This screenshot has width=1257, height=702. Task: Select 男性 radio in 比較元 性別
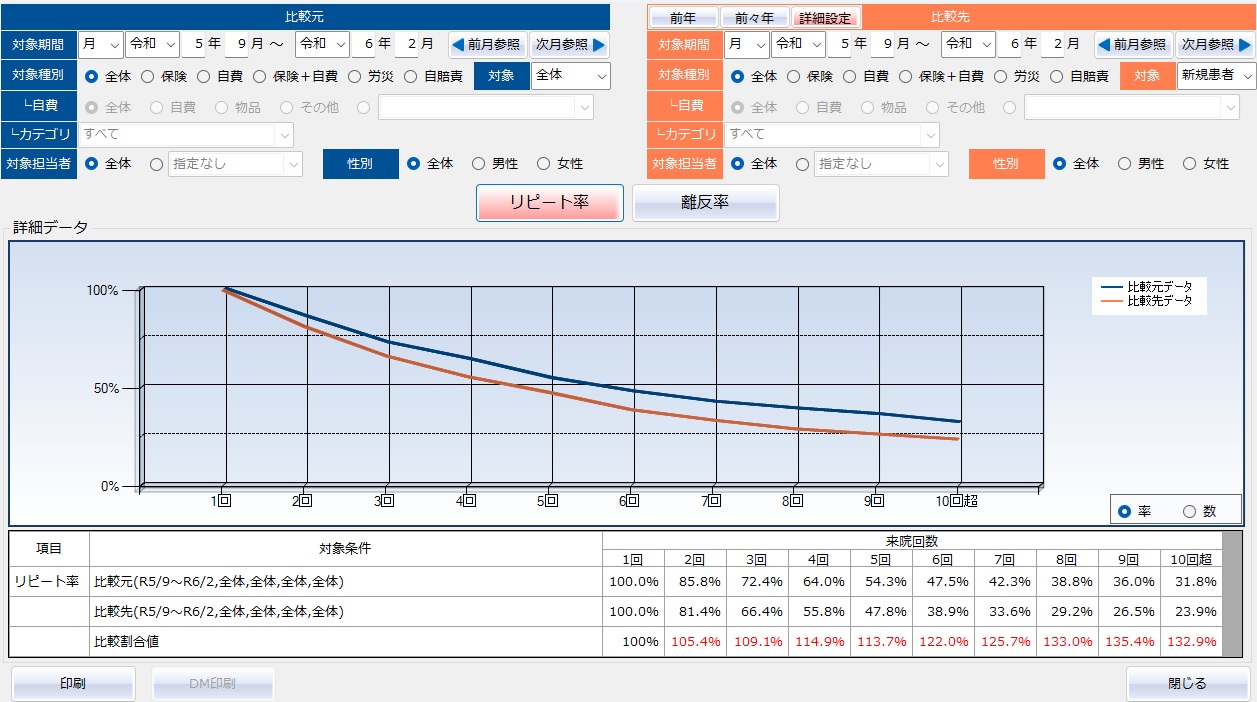pyautogui.click(x=479, y=164)
